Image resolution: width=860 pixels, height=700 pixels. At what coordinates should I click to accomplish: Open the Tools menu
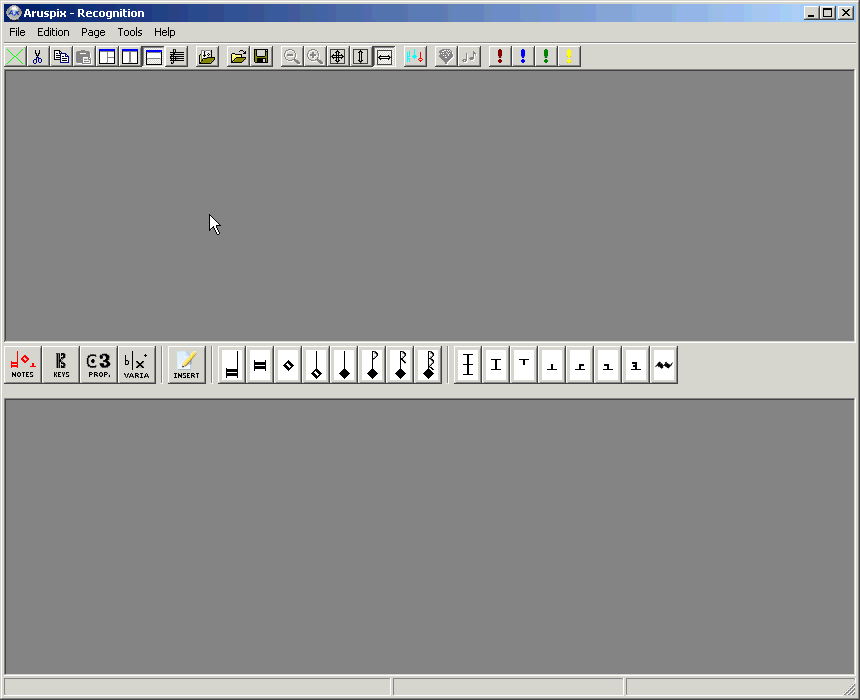130,32
